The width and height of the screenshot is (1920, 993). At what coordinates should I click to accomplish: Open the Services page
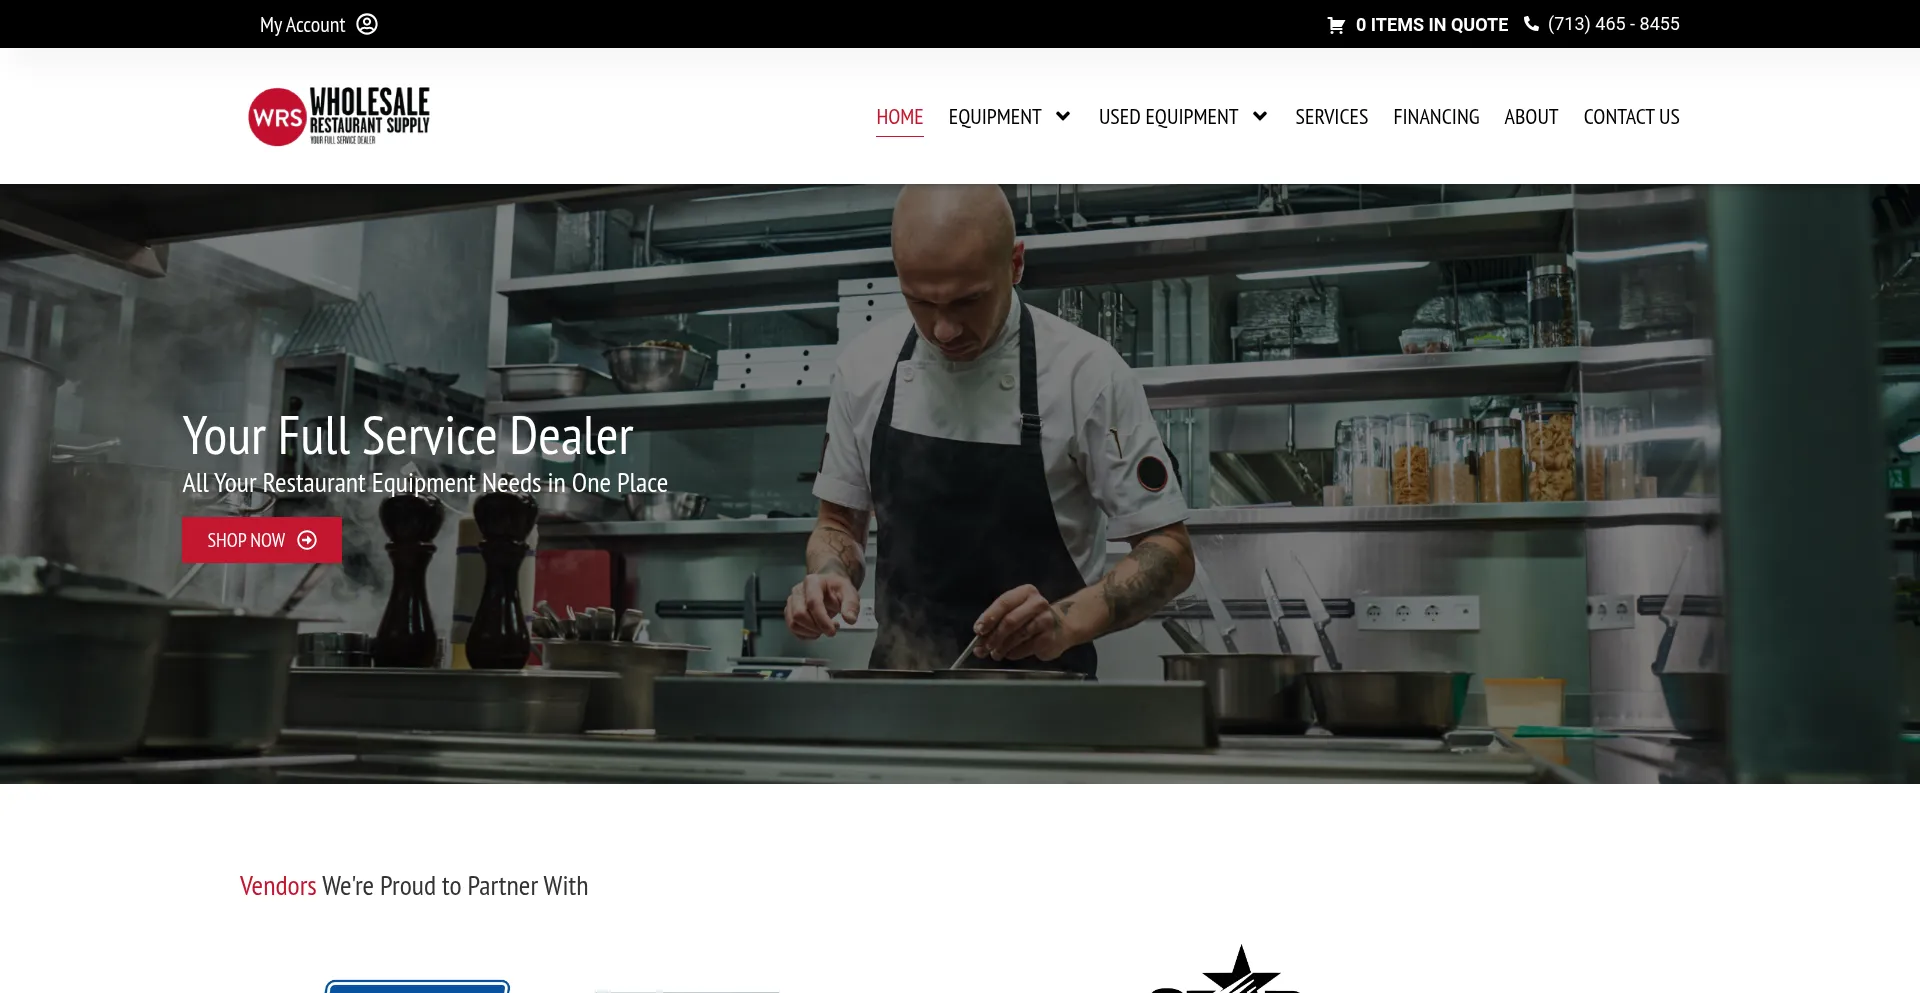[x=1331, y=117]
